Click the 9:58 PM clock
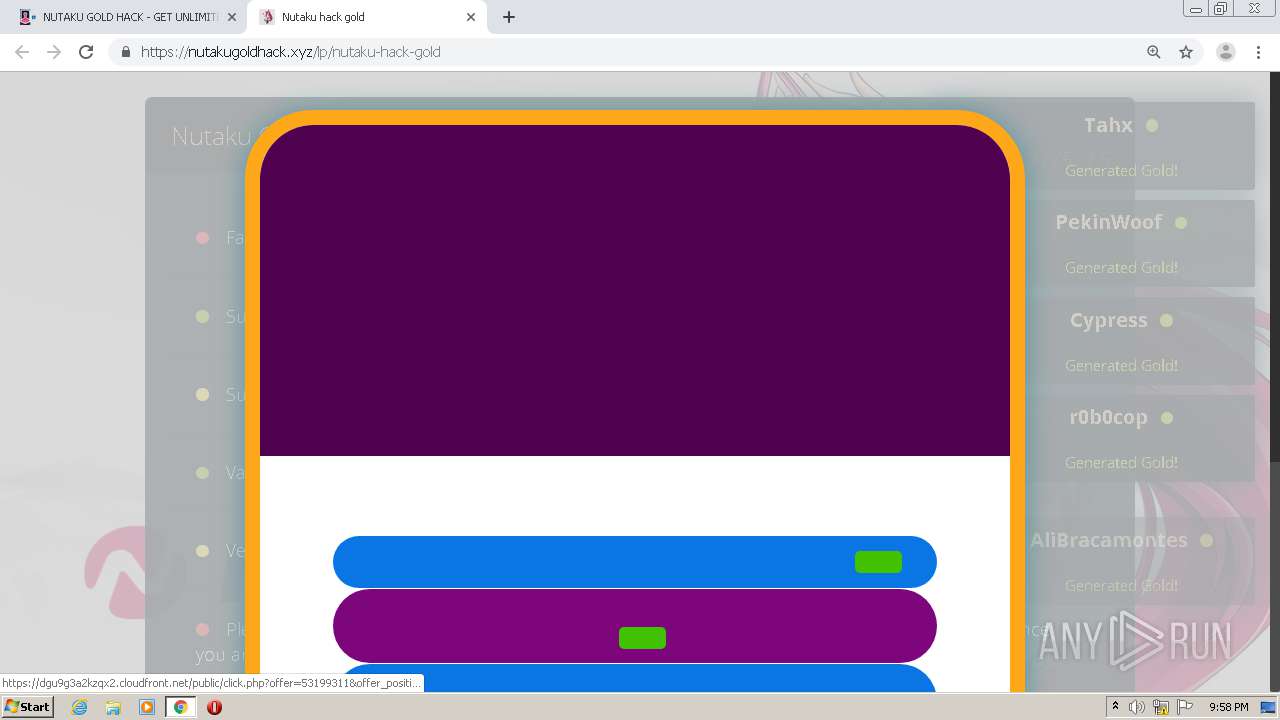The image size is (1280, 720). [1228, 707]
